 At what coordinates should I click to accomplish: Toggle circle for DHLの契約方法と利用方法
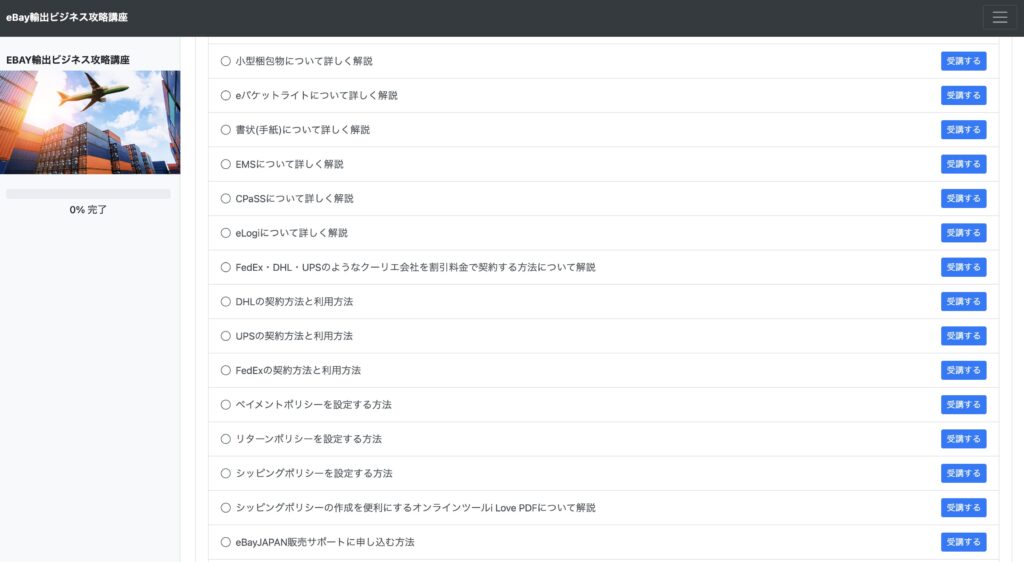pos(225,302)
